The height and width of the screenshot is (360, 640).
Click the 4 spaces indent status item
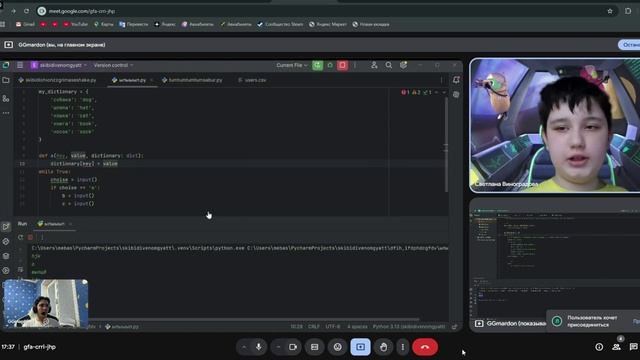click(x=357, y=327)
